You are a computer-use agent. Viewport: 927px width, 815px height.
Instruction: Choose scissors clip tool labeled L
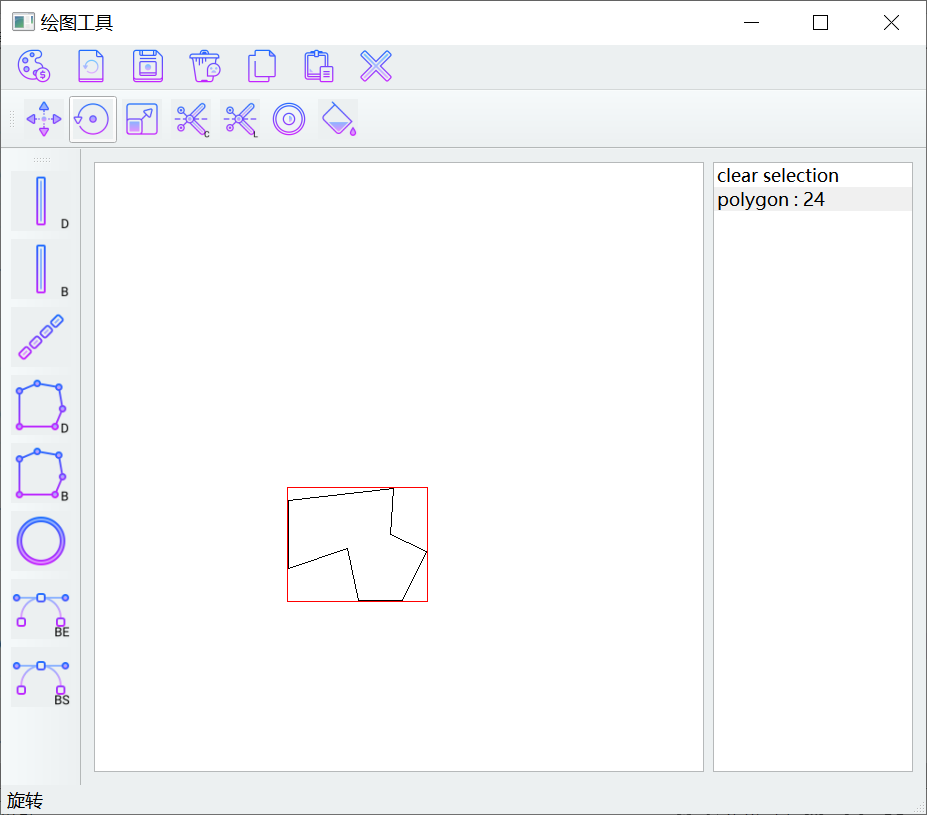coord(240,119)
